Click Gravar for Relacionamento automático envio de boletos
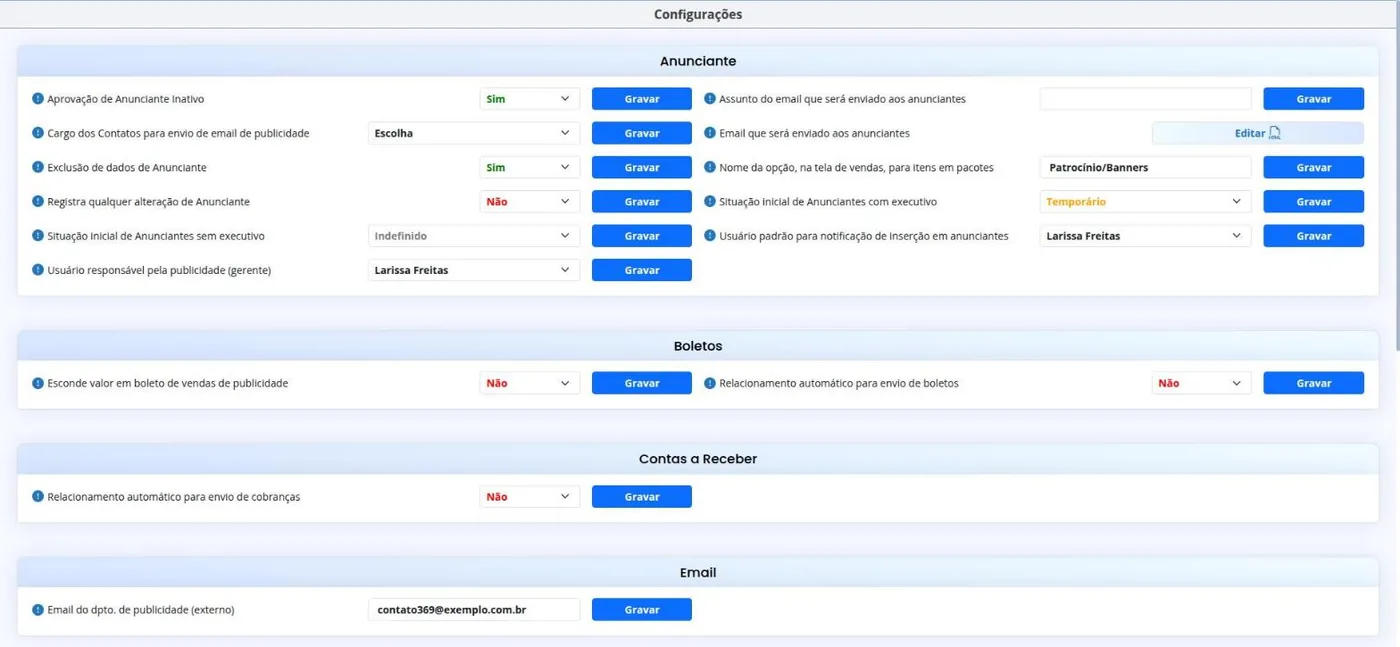 click(1314, 383)
